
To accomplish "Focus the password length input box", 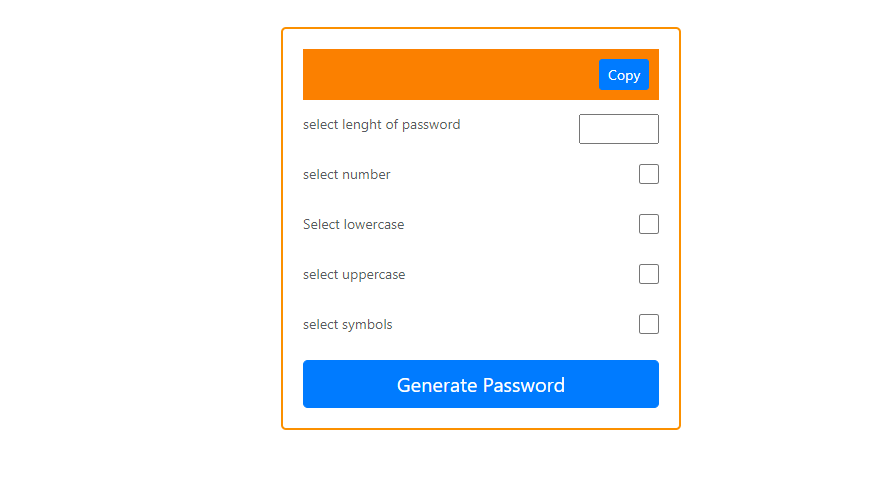I will [618, 129].
